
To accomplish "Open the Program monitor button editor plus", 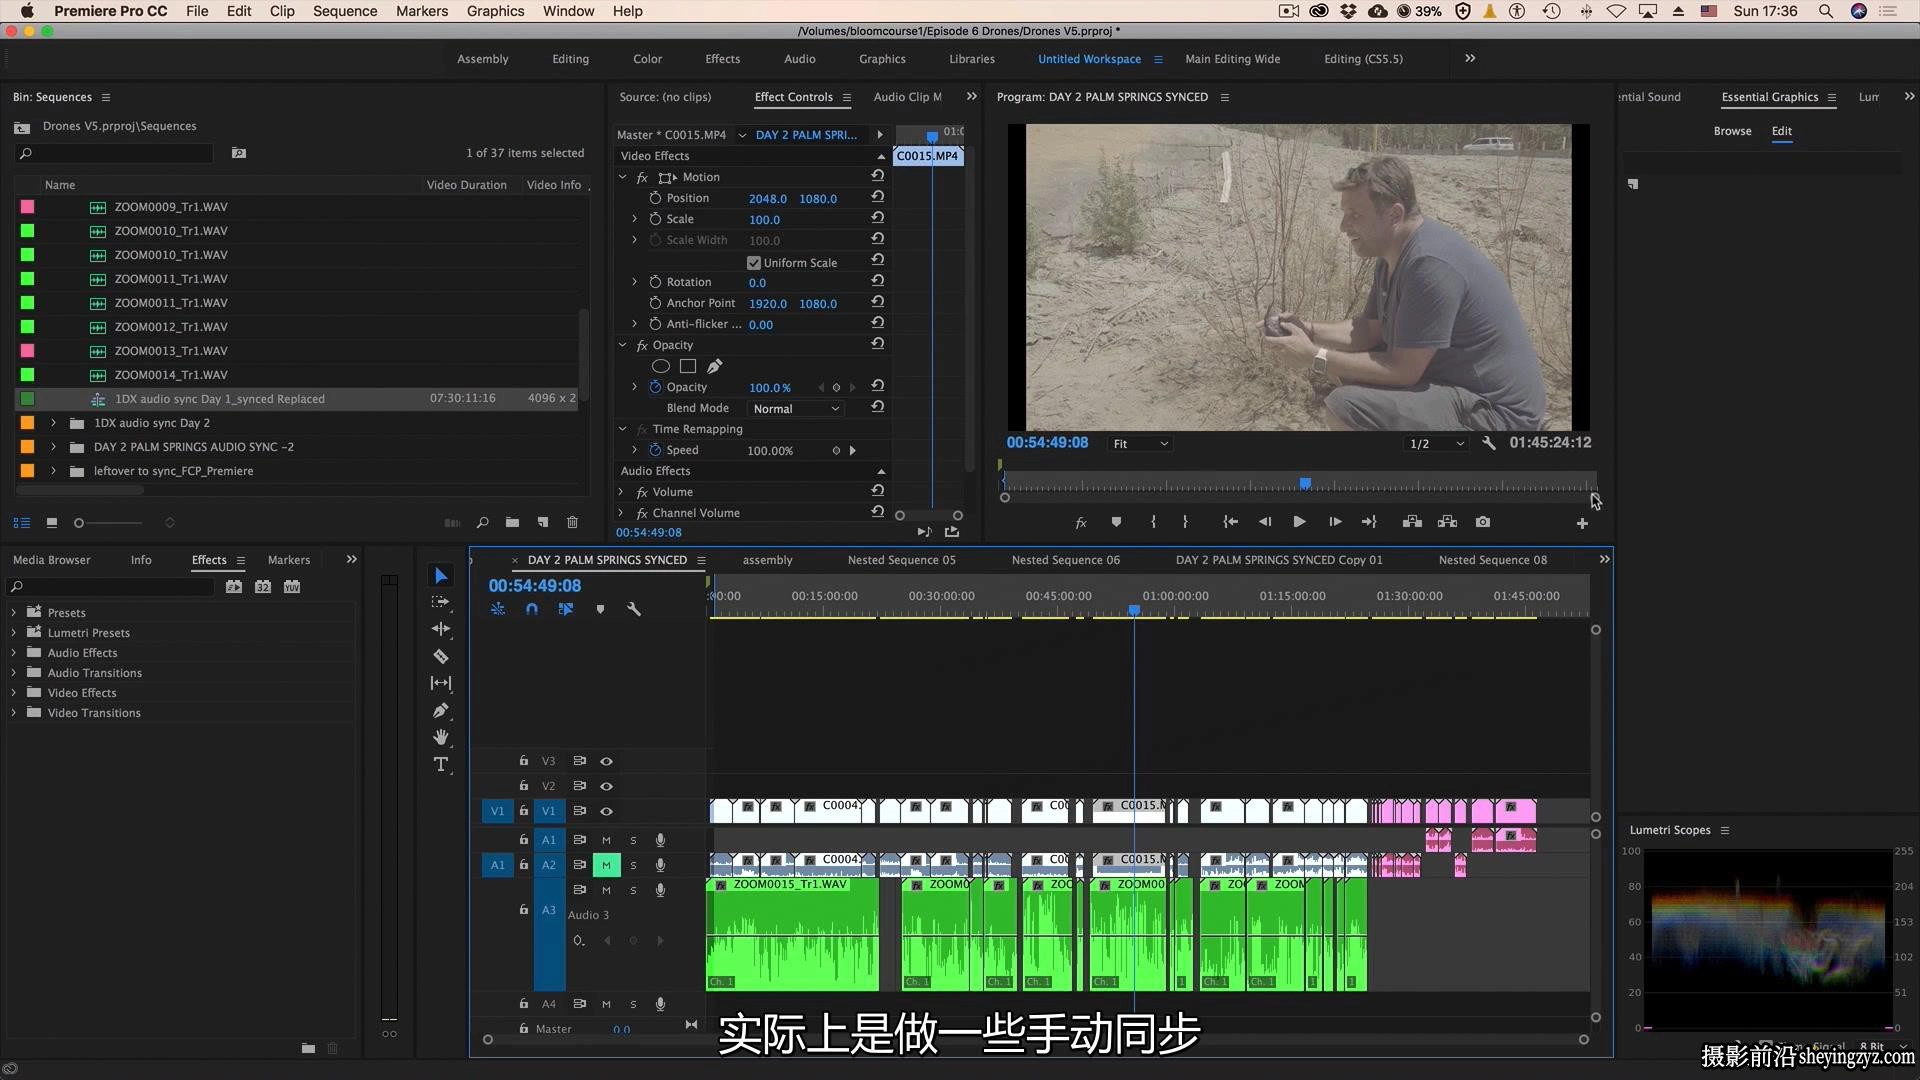I will (1582, 523).
